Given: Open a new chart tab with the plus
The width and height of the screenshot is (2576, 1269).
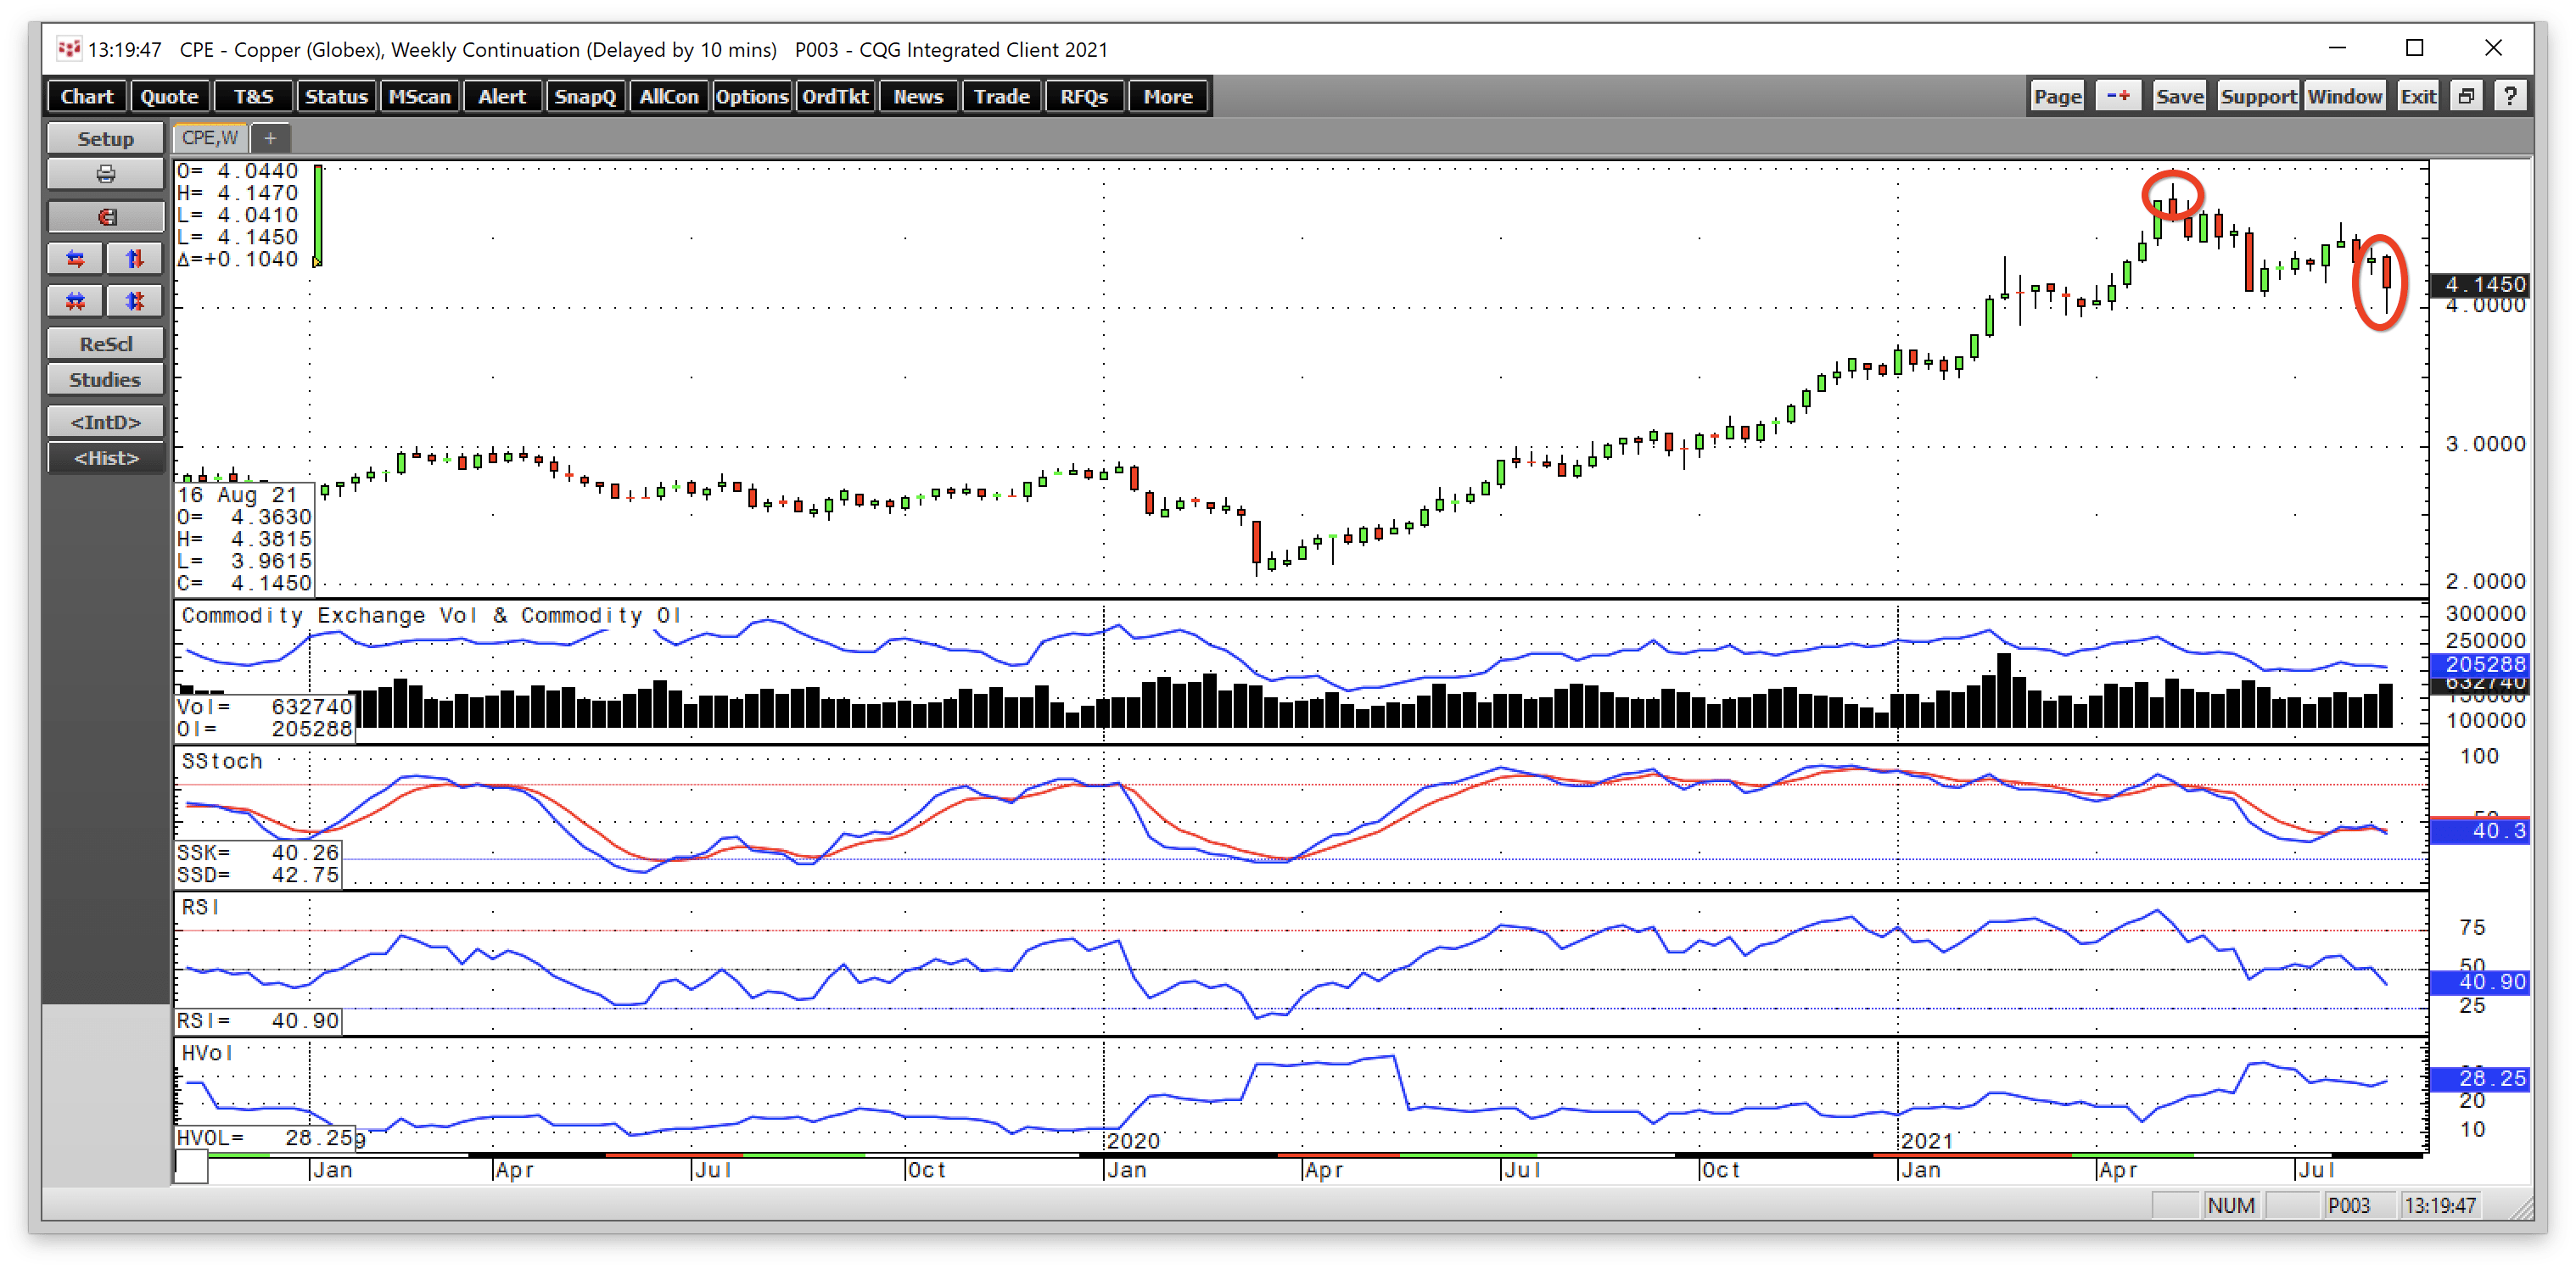Looking at the screenshot, I should [268, 137].
